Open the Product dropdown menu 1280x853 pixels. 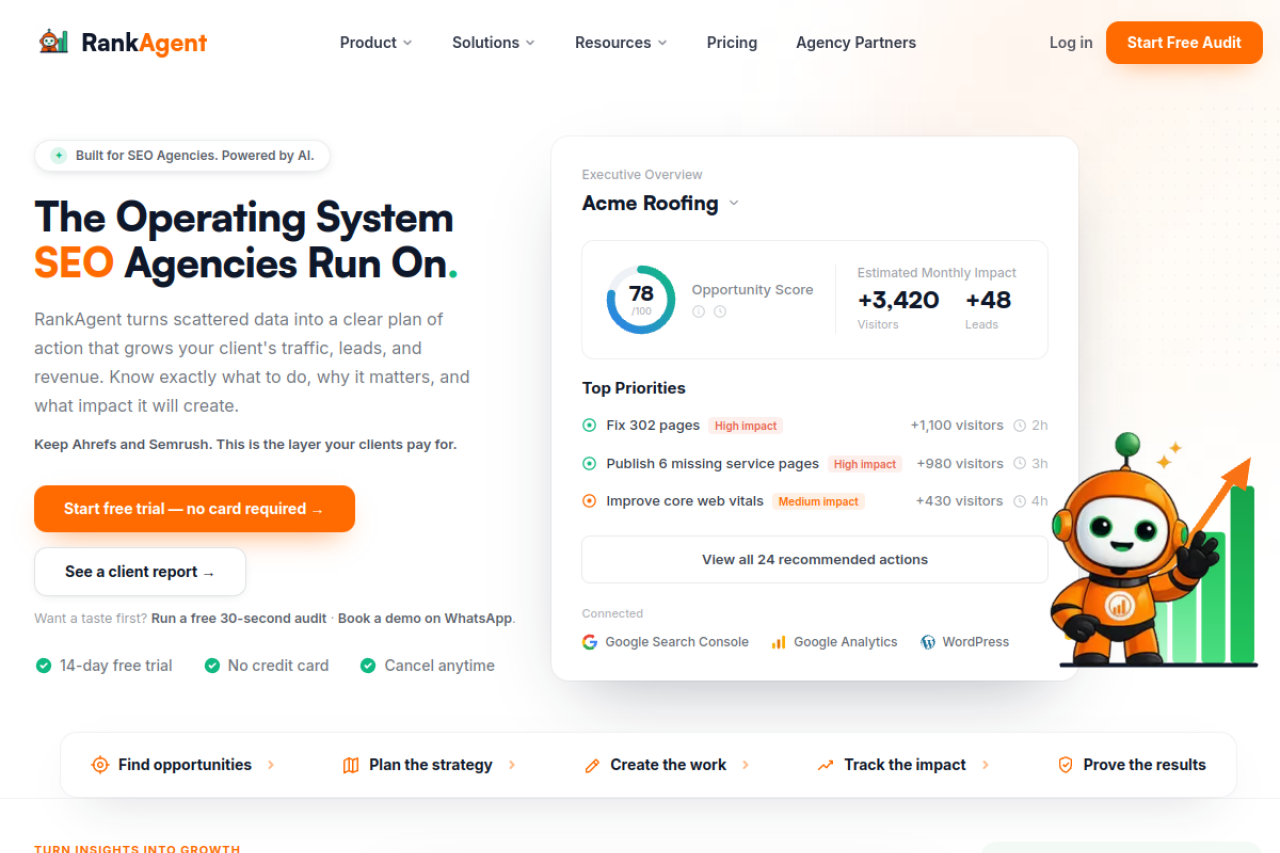(x=376, y=43)
